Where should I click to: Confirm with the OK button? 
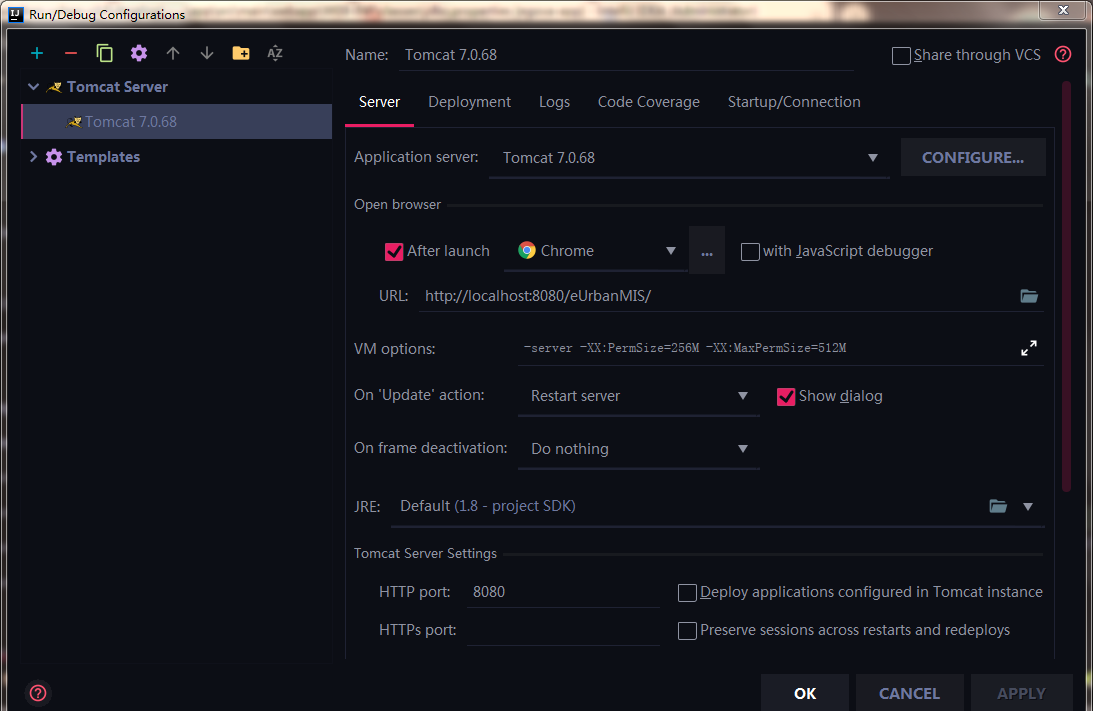click(805, 694)
